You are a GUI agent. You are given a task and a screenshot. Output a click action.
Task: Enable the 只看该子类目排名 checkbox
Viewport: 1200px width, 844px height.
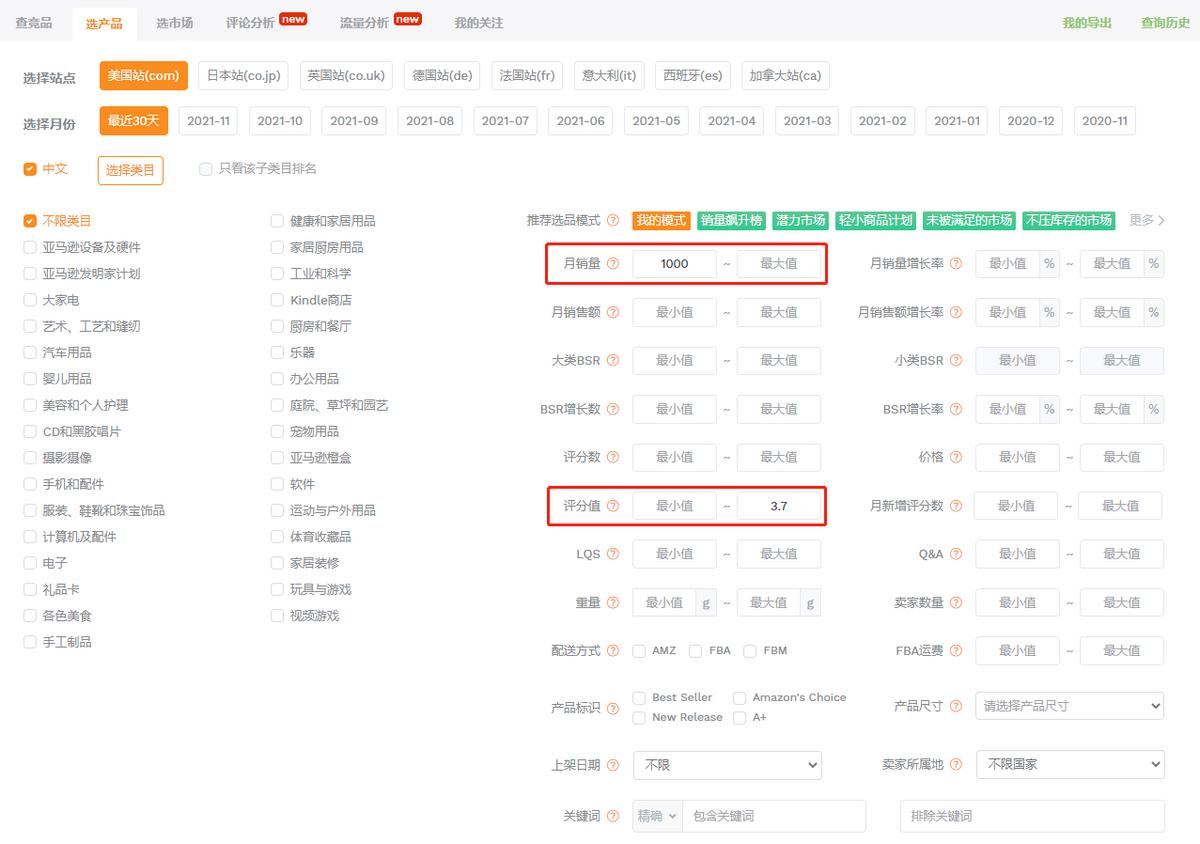coord(205,169)
